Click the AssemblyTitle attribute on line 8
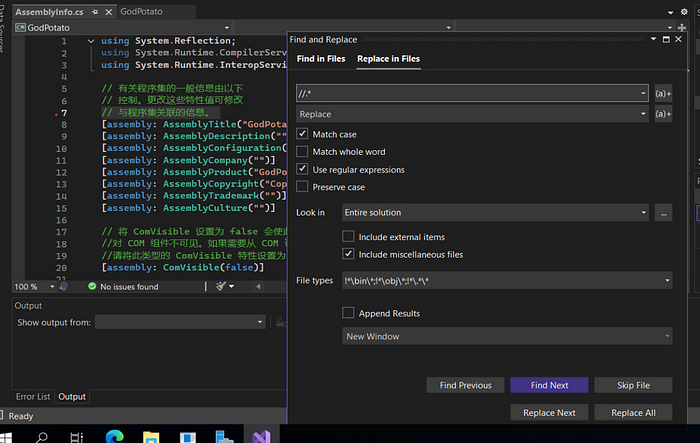This screenshot has height=443, width=700. coord(200,124)
